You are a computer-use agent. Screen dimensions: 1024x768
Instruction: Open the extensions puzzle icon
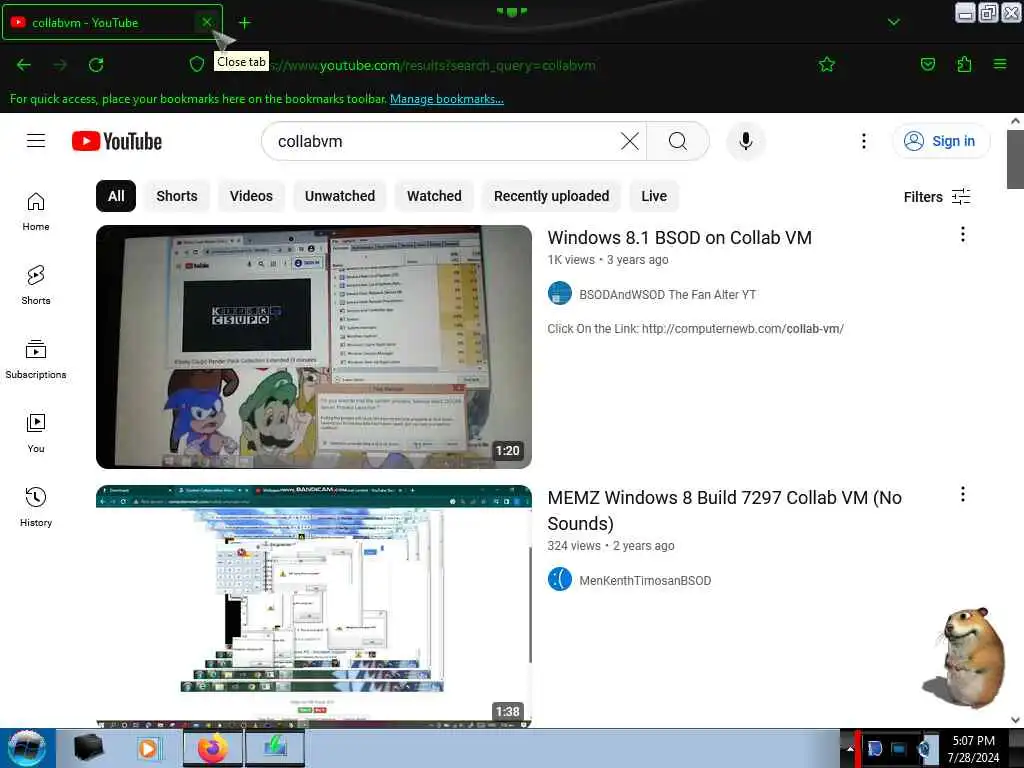point(964,64)
